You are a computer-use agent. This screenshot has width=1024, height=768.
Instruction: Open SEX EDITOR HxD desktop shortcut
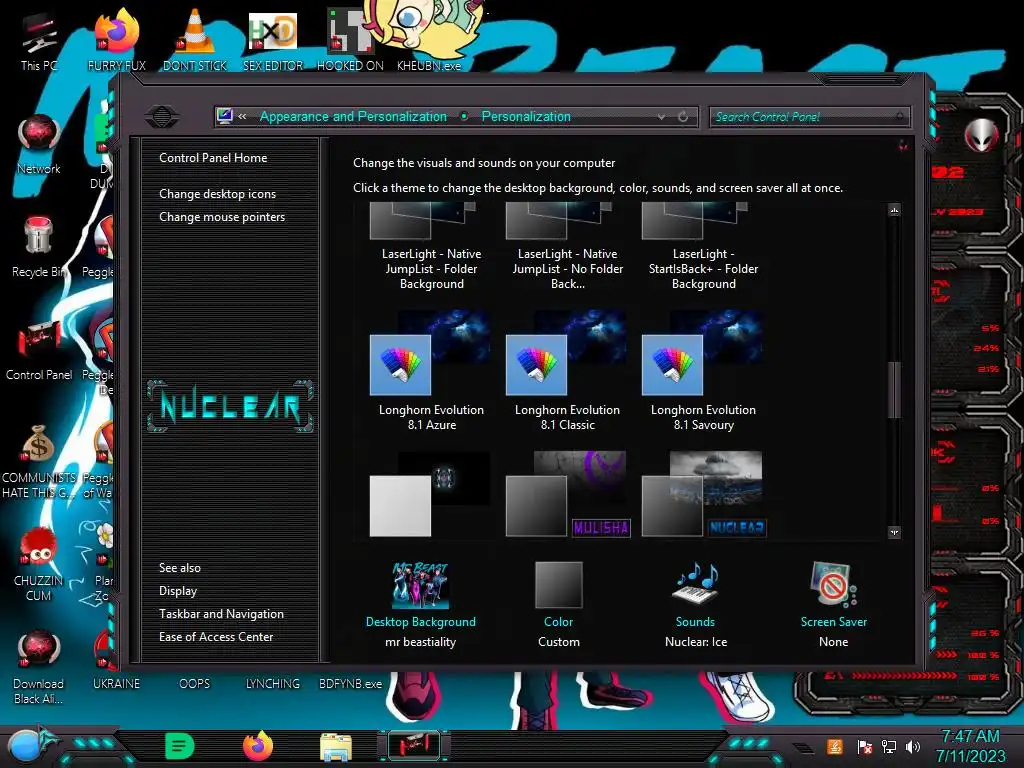pyautogui.click(x=273, y=39)
